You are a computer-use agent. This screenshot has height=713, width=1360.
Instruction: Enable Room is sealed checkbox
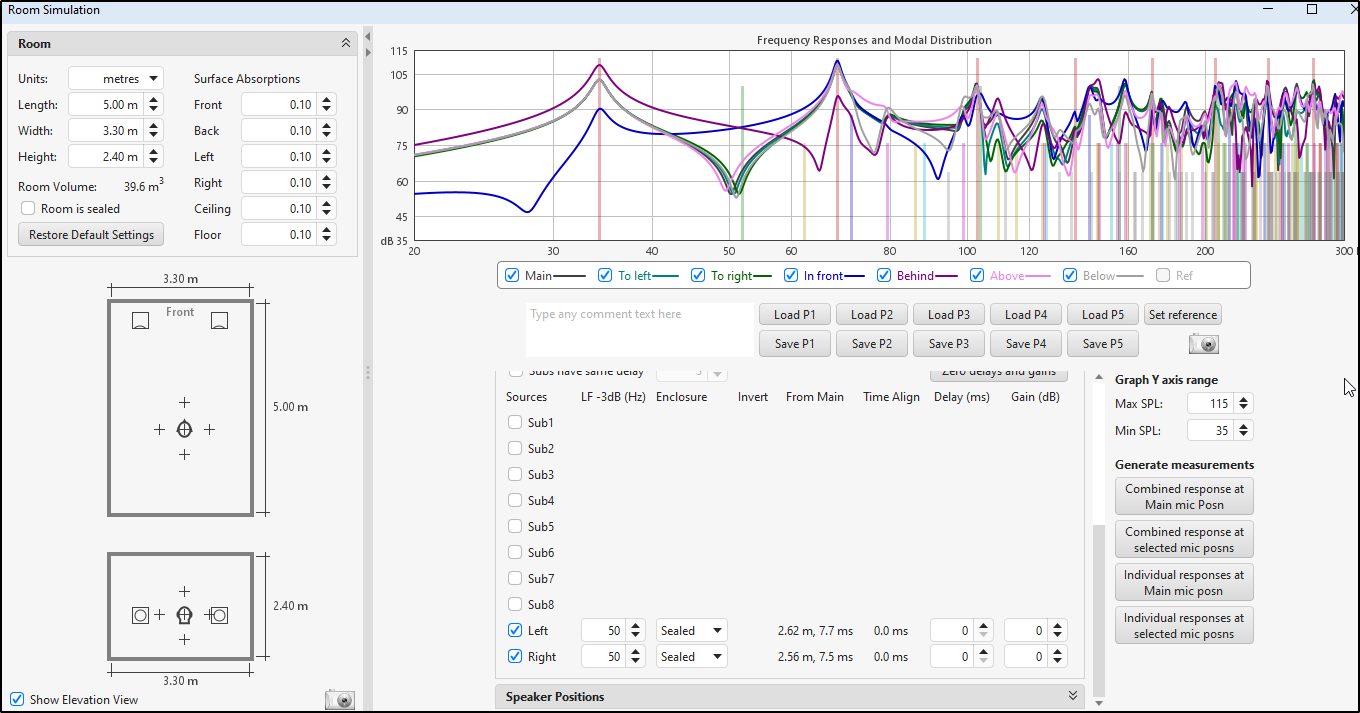coord(28,209)
